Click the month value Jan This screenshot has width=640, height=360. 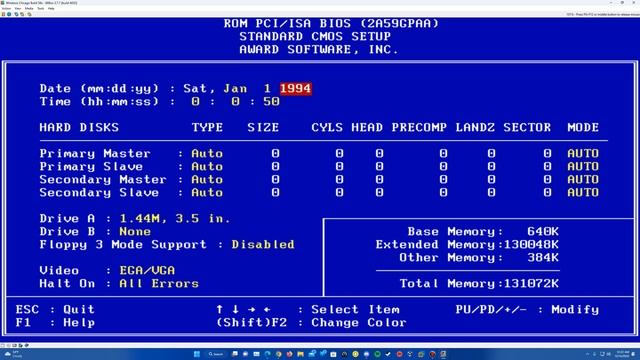[x=235, y=89]
